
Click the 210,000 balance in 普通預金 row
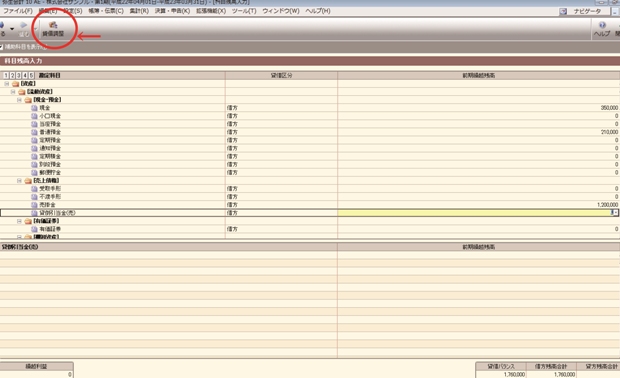[x=609, y=132]
